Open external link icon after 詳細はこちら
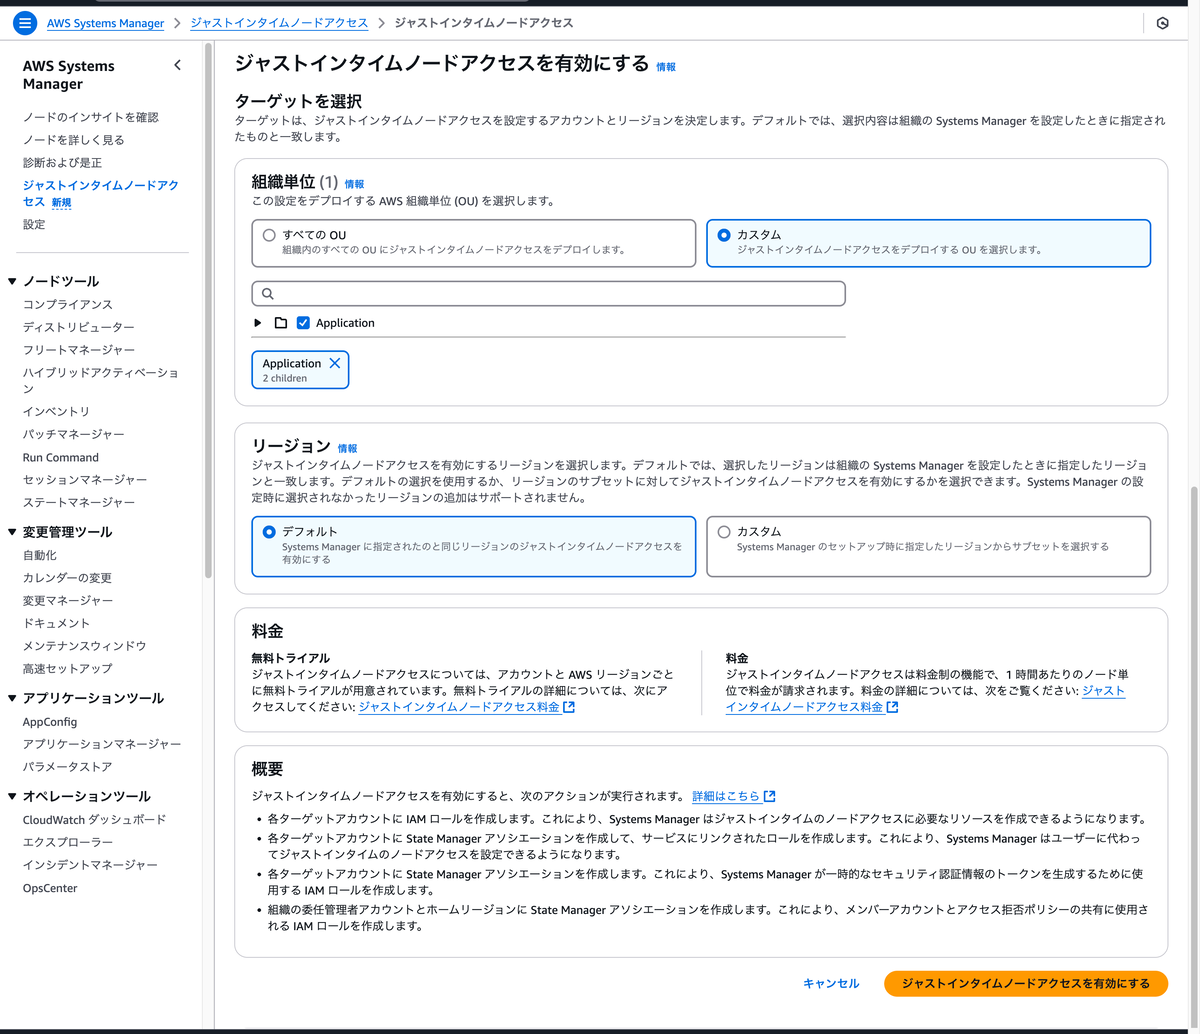 (770, 796)
